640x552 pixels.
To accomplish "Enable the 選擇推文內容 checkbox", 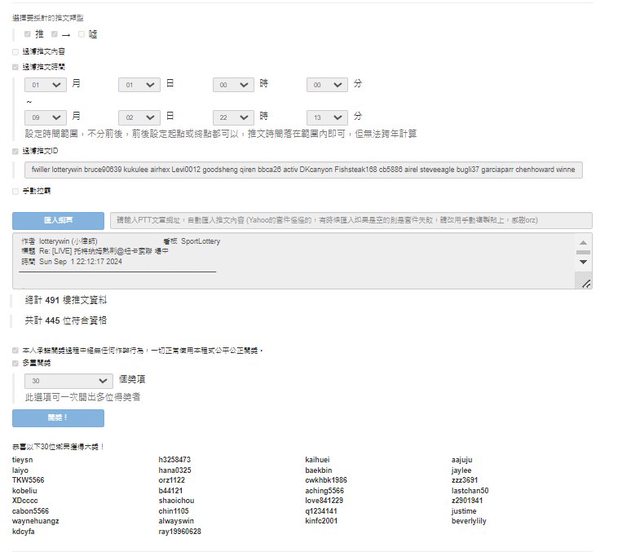I will [x=15, y=50].
